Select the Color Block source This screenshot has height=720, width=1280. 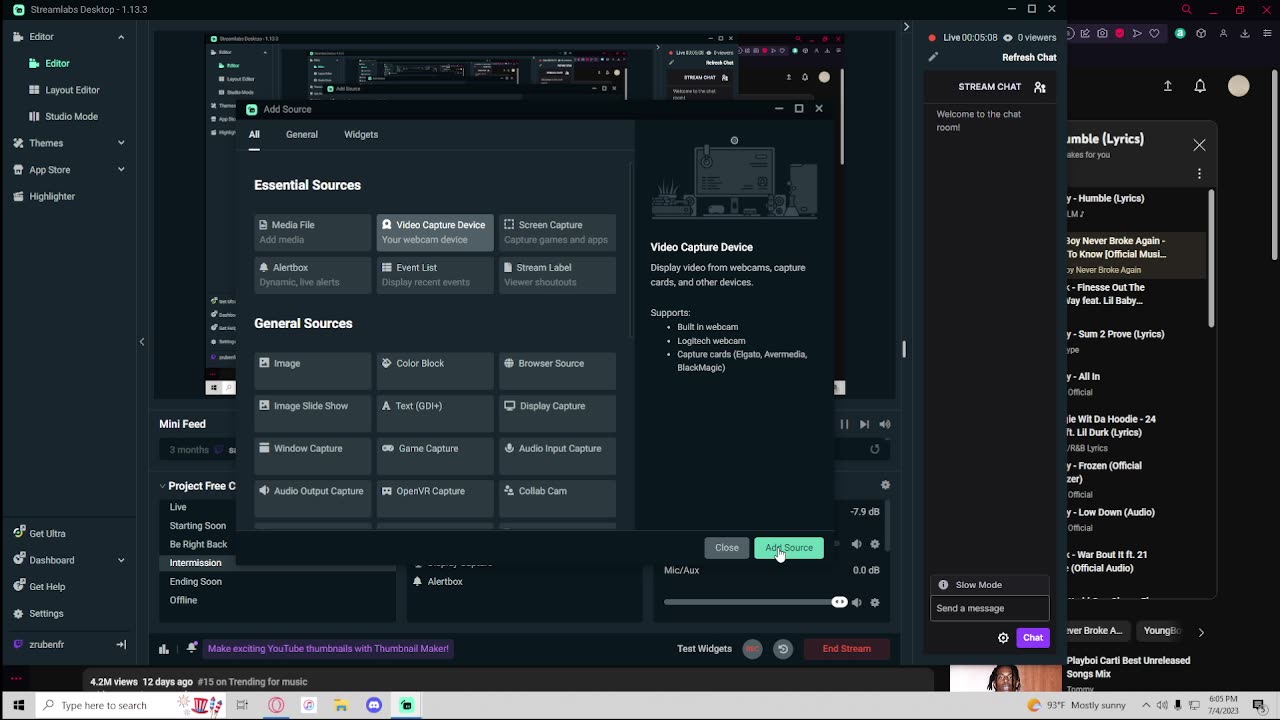[435, 371]
